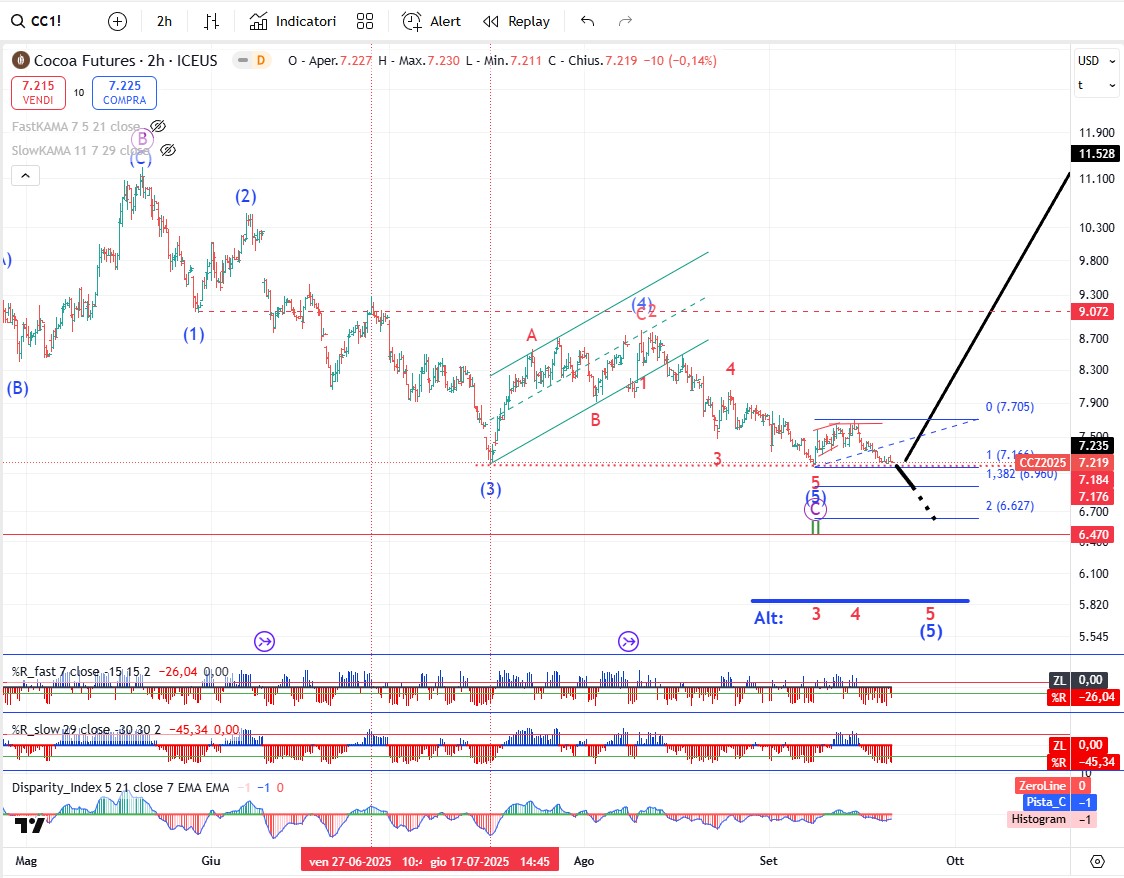The width and height of the screenshot is (1124, 878).
Task: Start bar Replay mode
Action: click(x=516, y=22)
